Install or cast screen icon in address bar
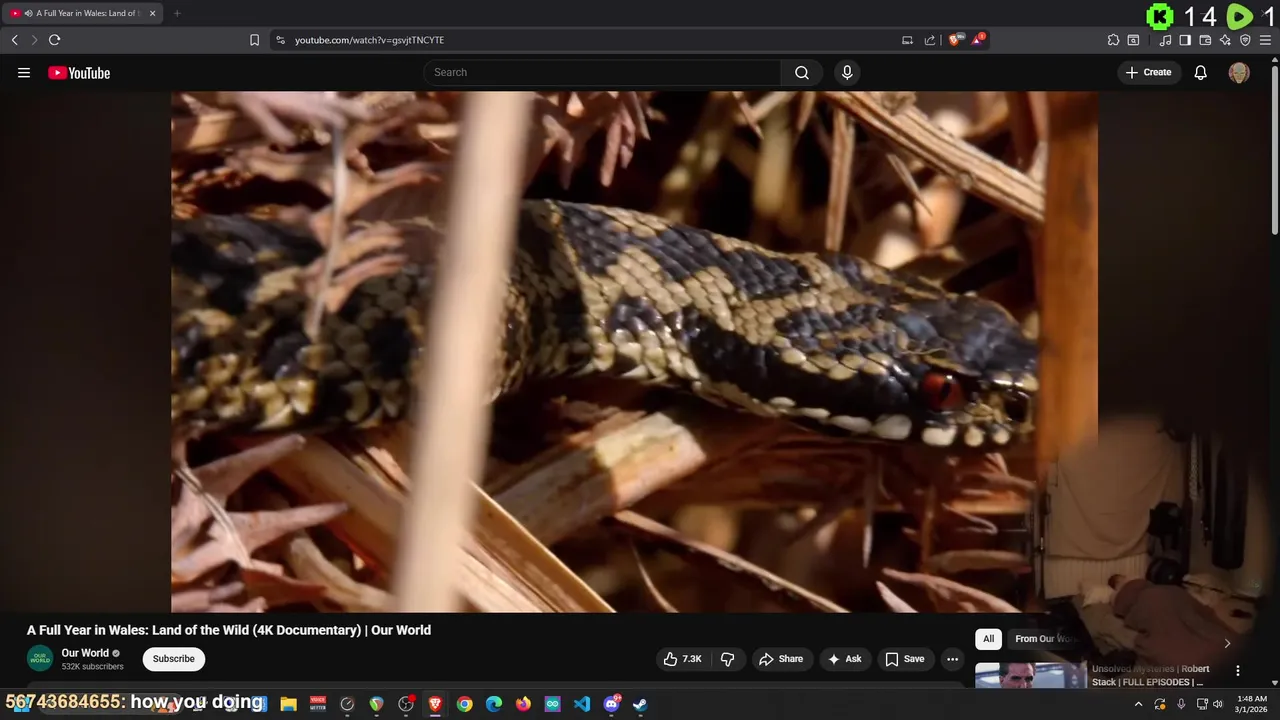 click(907, 40)
